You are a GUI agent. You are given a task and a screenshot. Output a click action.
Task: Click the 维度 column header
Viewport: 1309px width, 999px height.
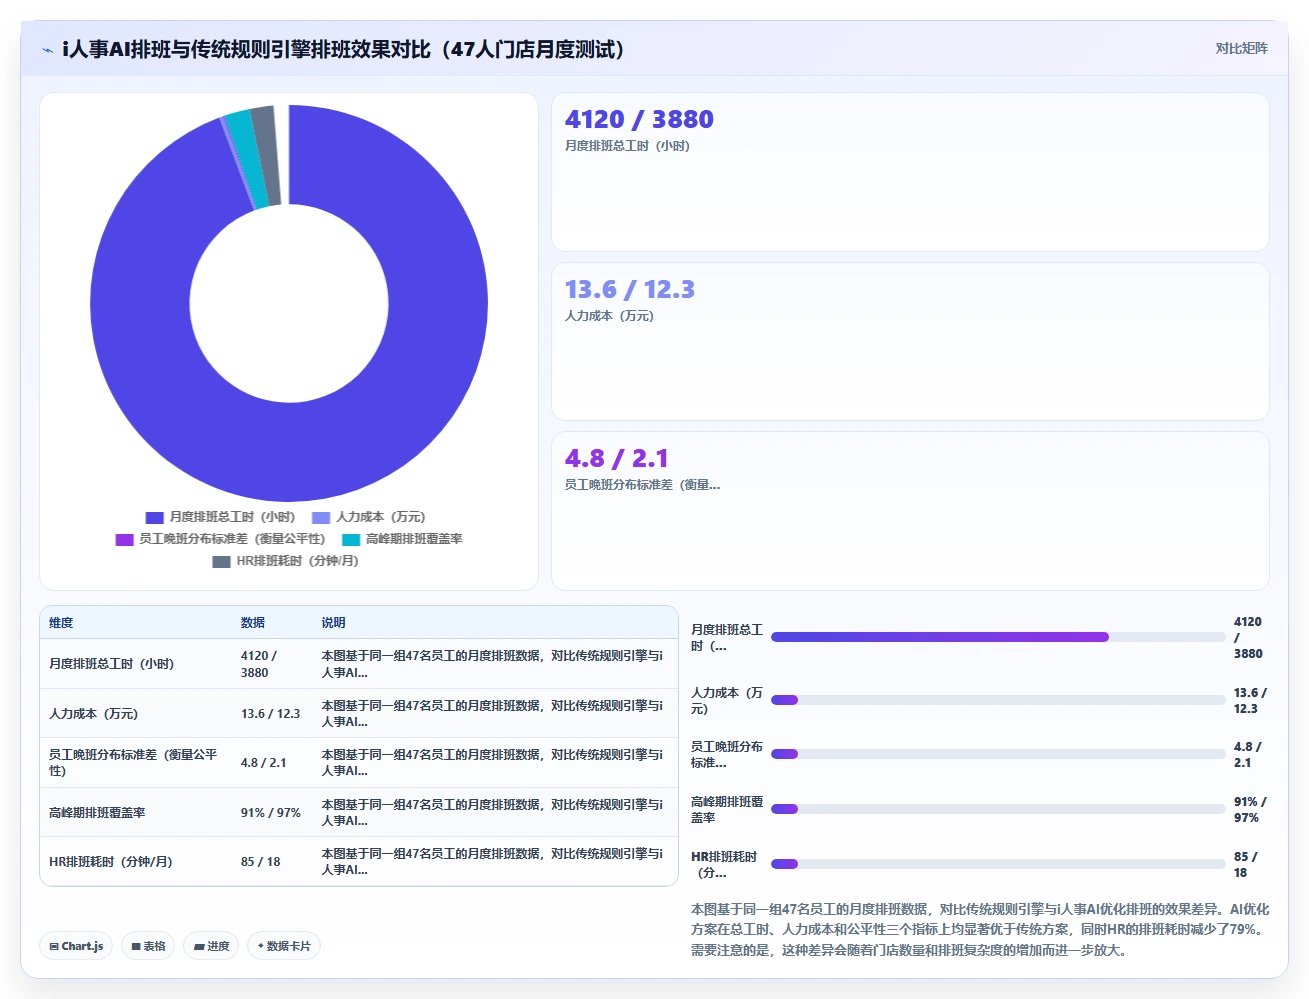[x=61, y=622]
